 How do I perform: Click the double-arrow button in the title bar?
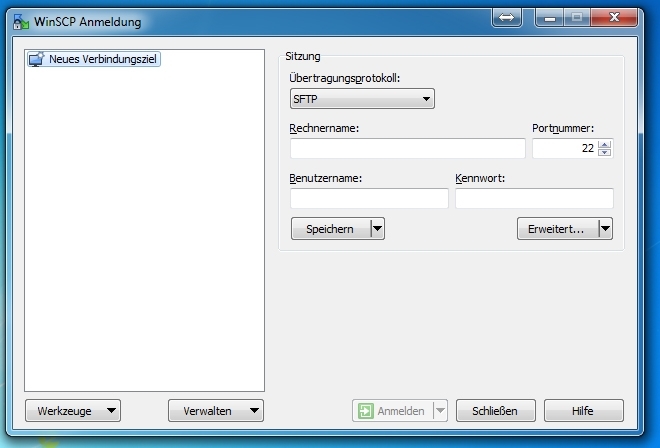(507, 18)
